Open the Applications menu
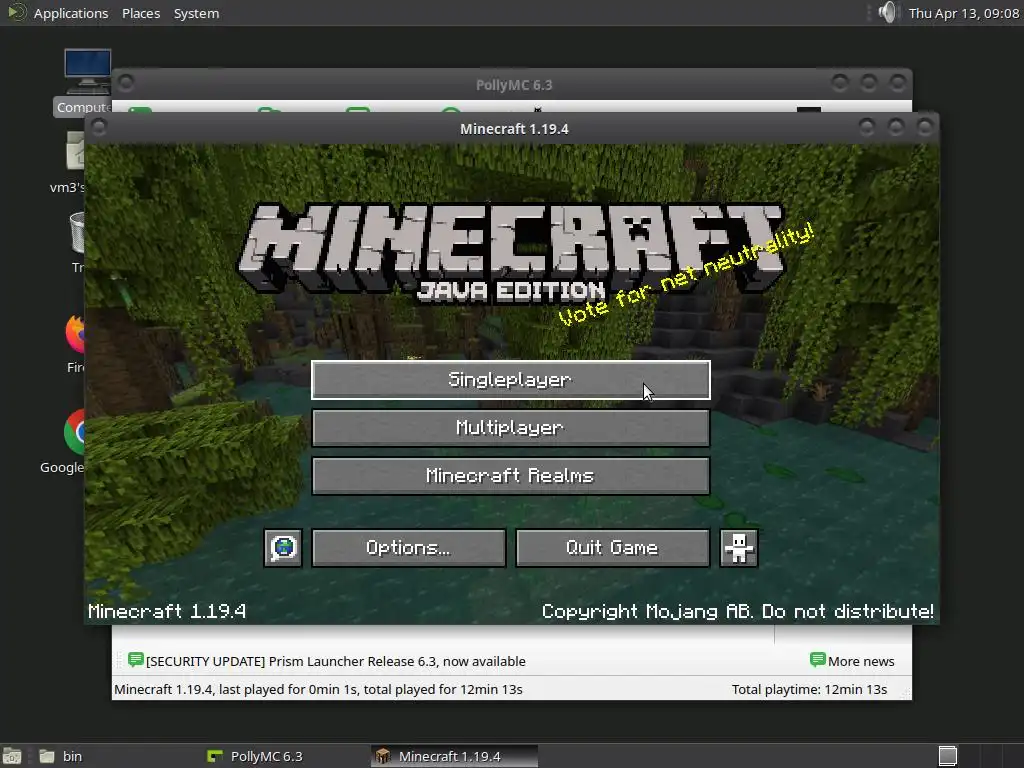This screenshot has height=768, width=1024. (x=71, y=13)
